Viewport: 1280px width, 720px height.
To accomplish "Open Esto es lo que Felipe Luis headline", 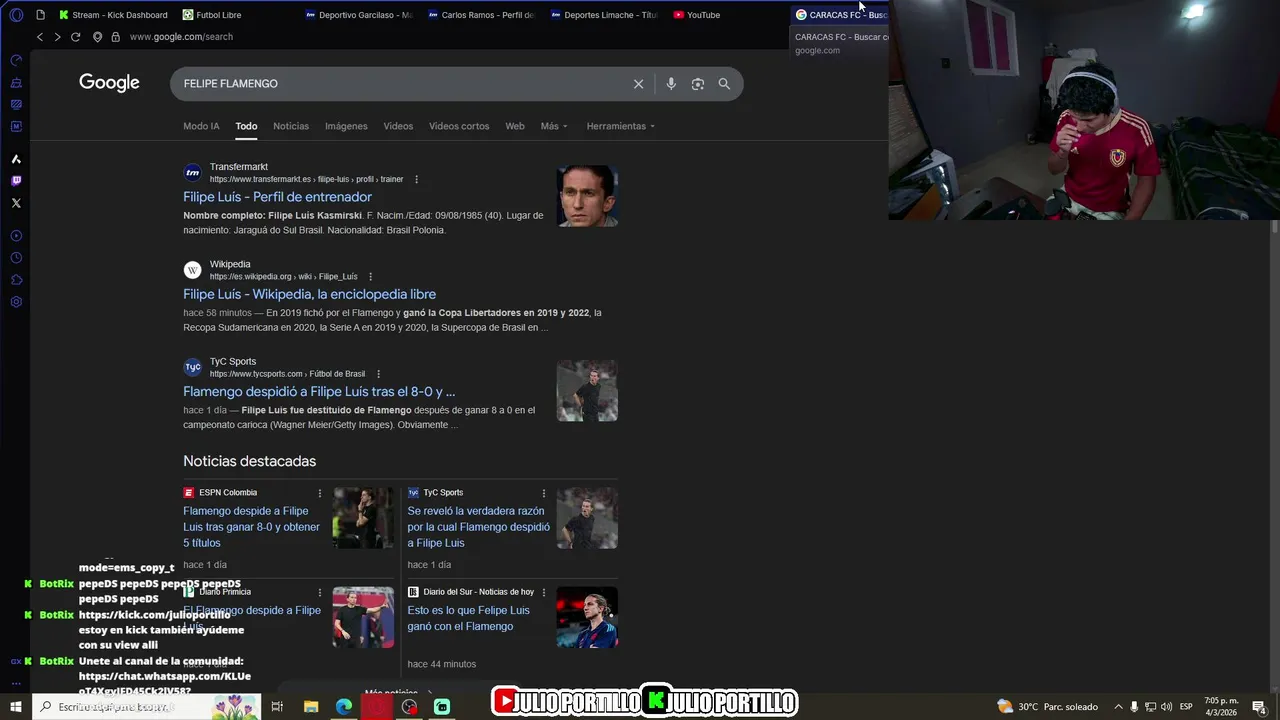I will 469,618.
